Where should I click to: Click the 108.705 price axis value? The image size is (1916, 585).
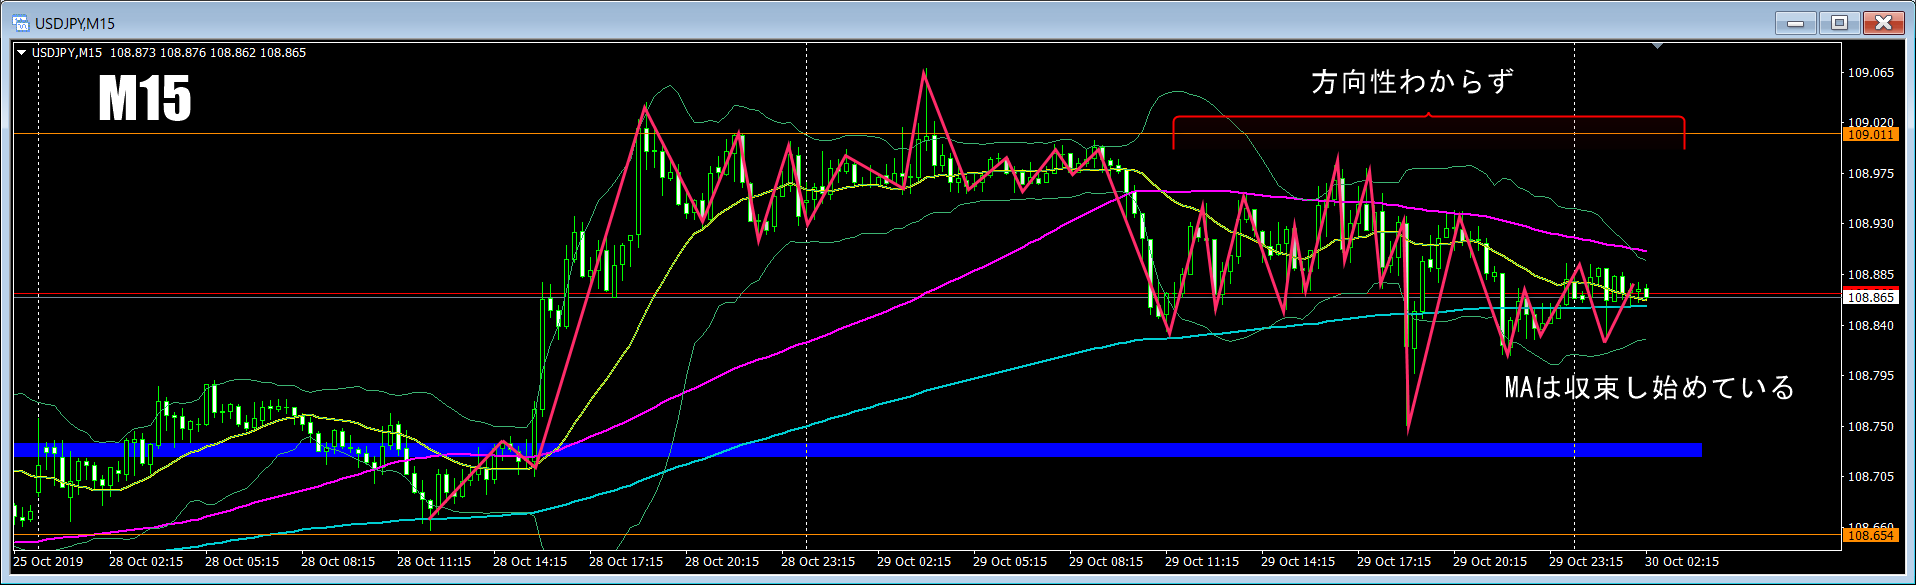[x=1870, y=477]
